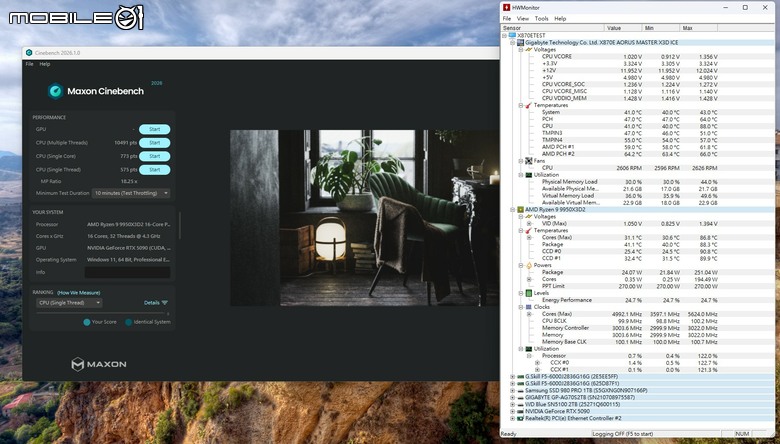Toggle the ranking Details filter
The width and height of the screenshot is (780, 444).
point(156,303)
